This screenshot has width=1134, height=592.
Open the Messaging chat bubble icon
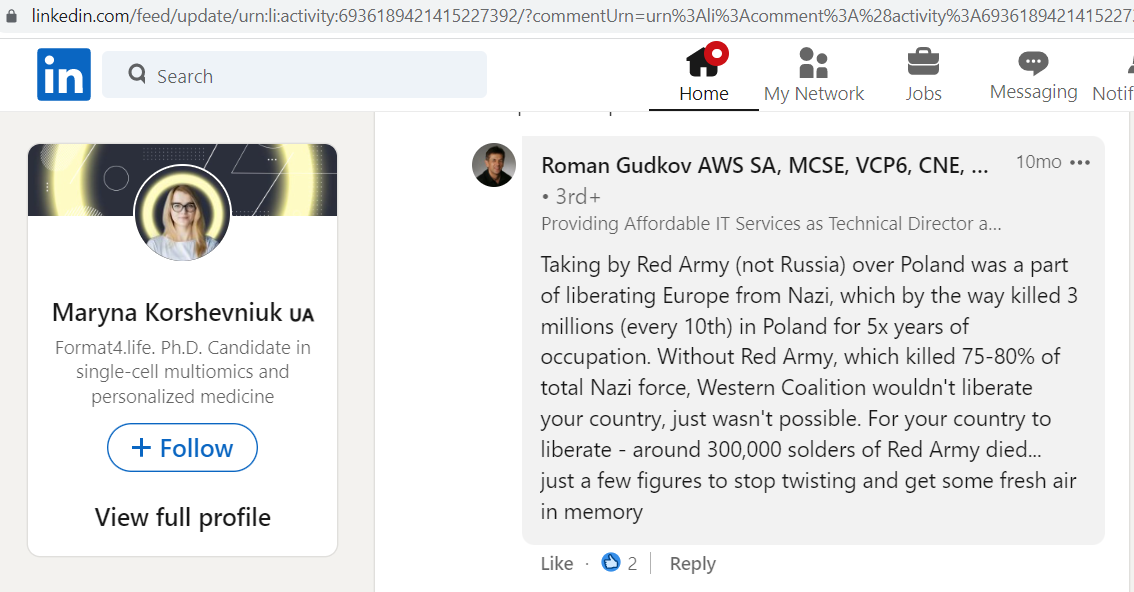point(1033,63)
